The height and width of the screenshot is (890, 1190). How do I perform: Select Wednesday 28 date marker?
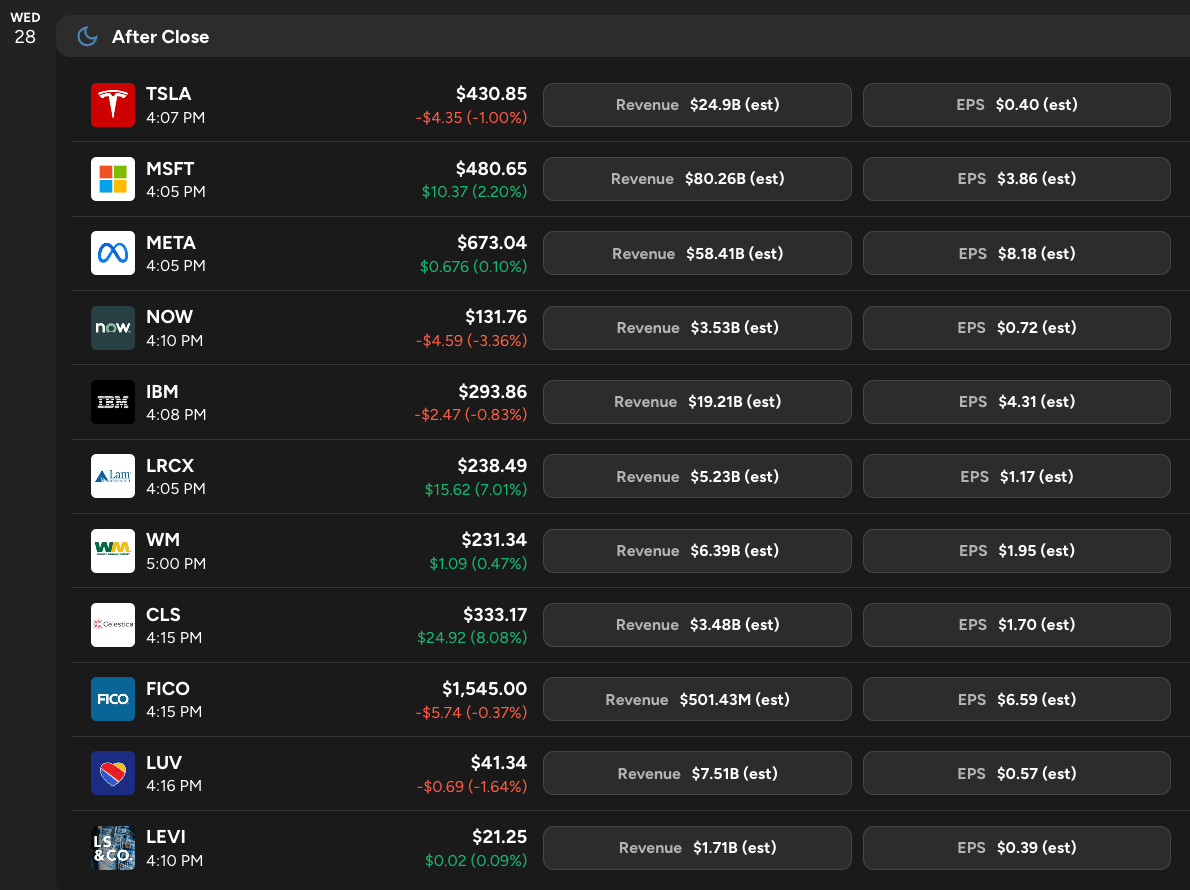[x=25, y=30]
